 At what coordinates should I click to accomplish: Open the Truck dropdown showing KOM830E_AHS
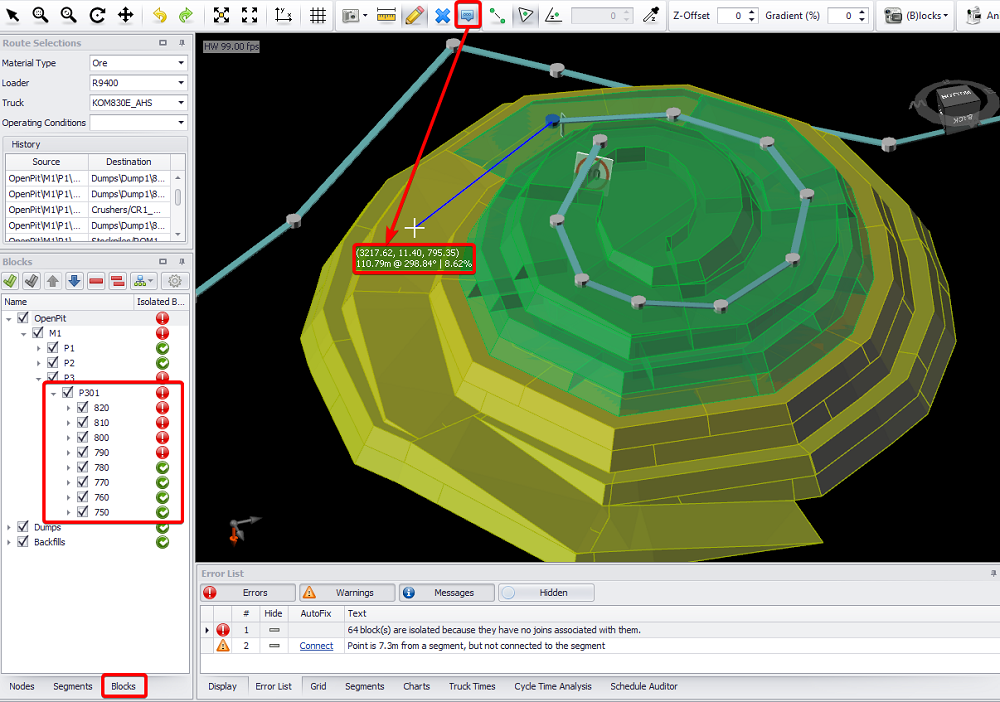(x=137, y=103)
